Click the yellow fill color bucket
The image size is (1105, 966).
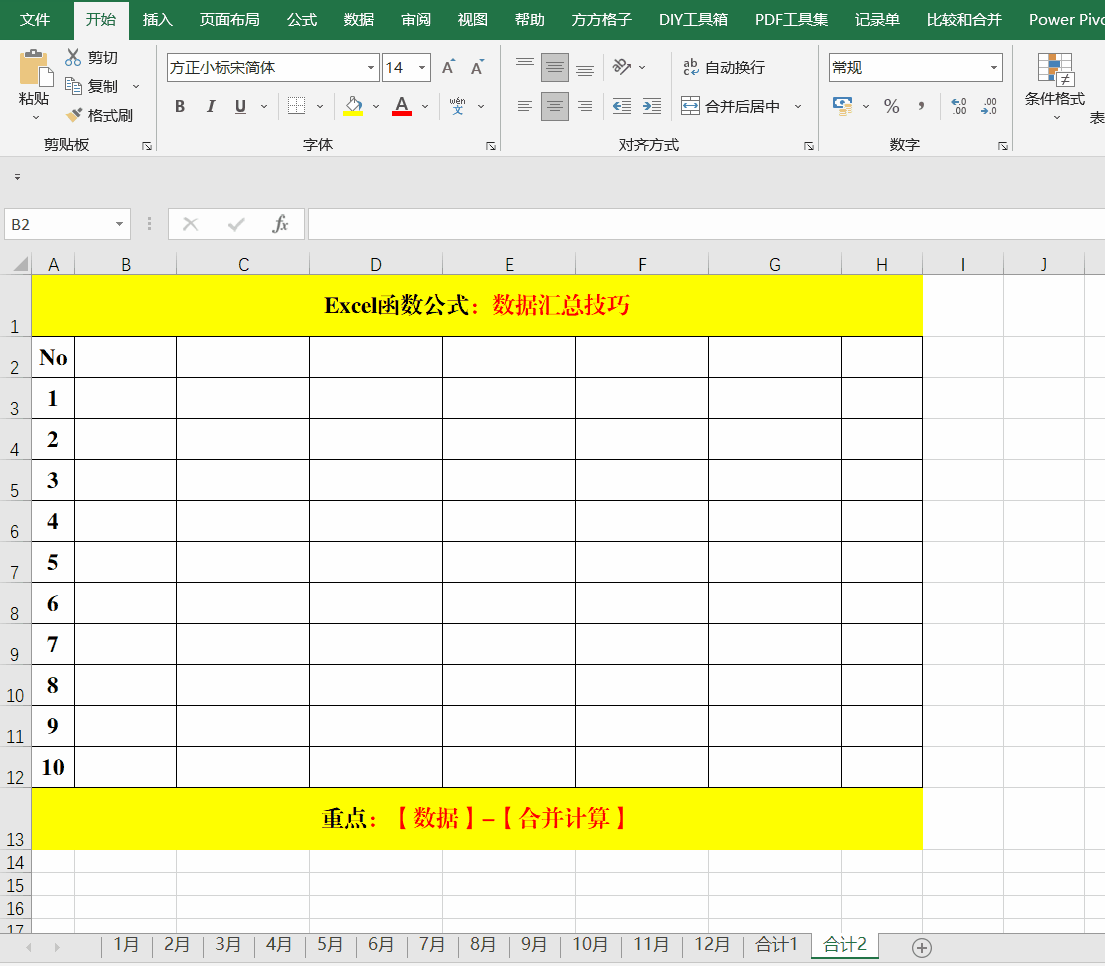tap(353, 106)
